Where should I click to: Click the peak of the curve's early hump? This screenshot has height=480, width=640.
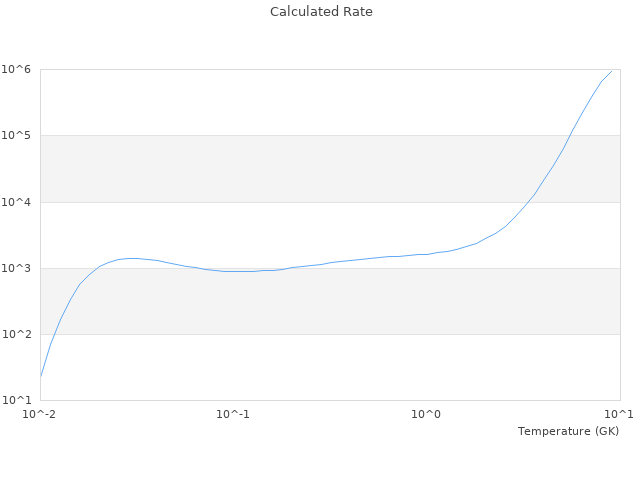click(x=131, y=258)
